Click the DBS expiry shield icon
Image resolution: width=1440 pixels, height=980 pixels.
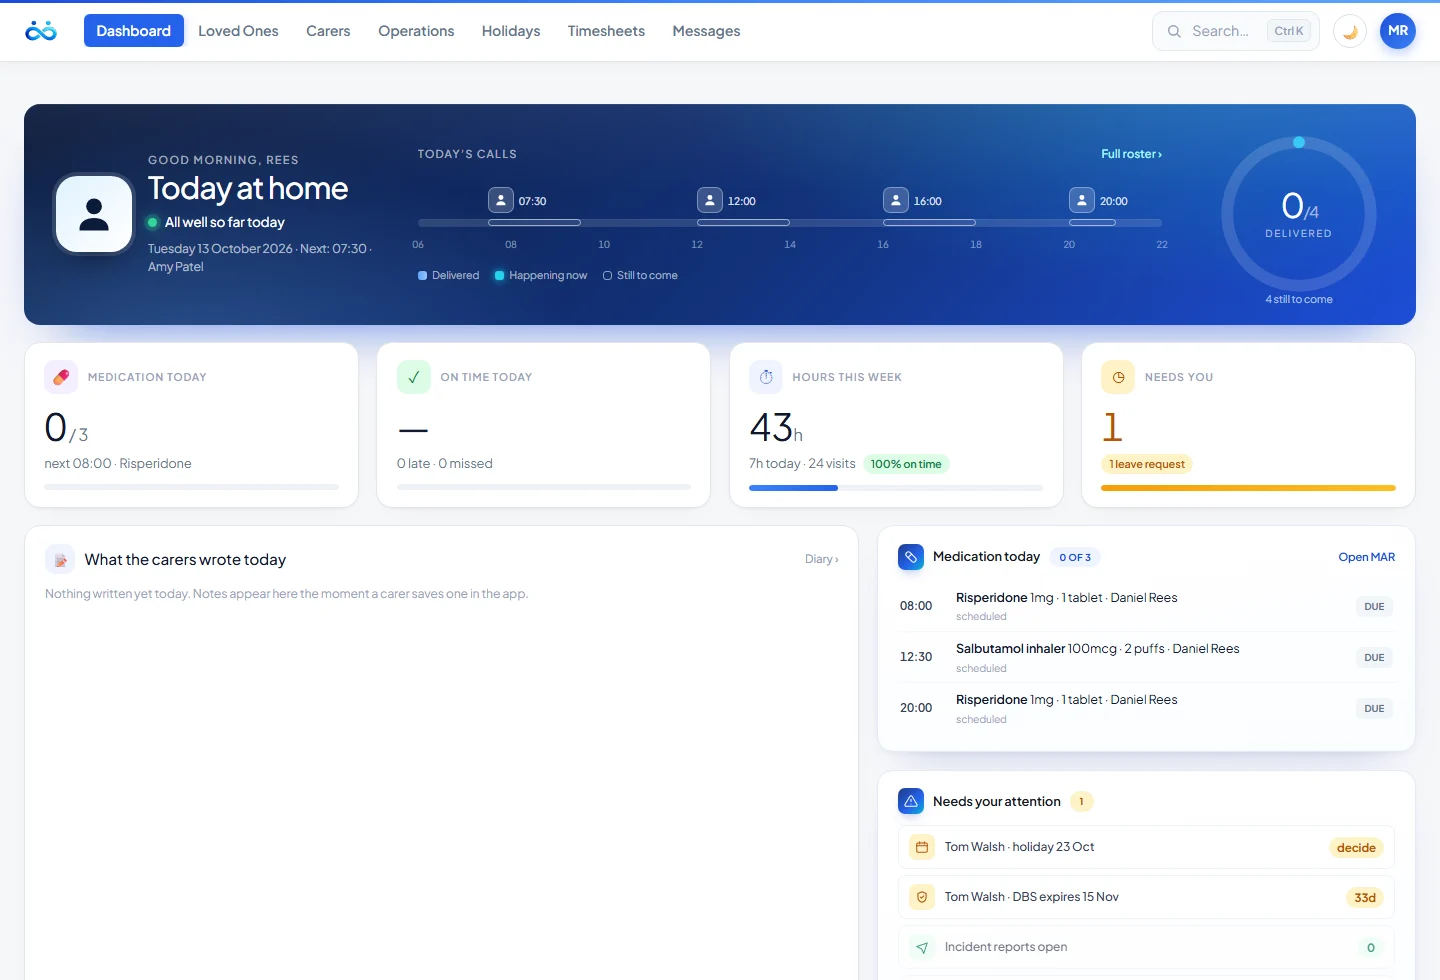click(x=922, y=897)
